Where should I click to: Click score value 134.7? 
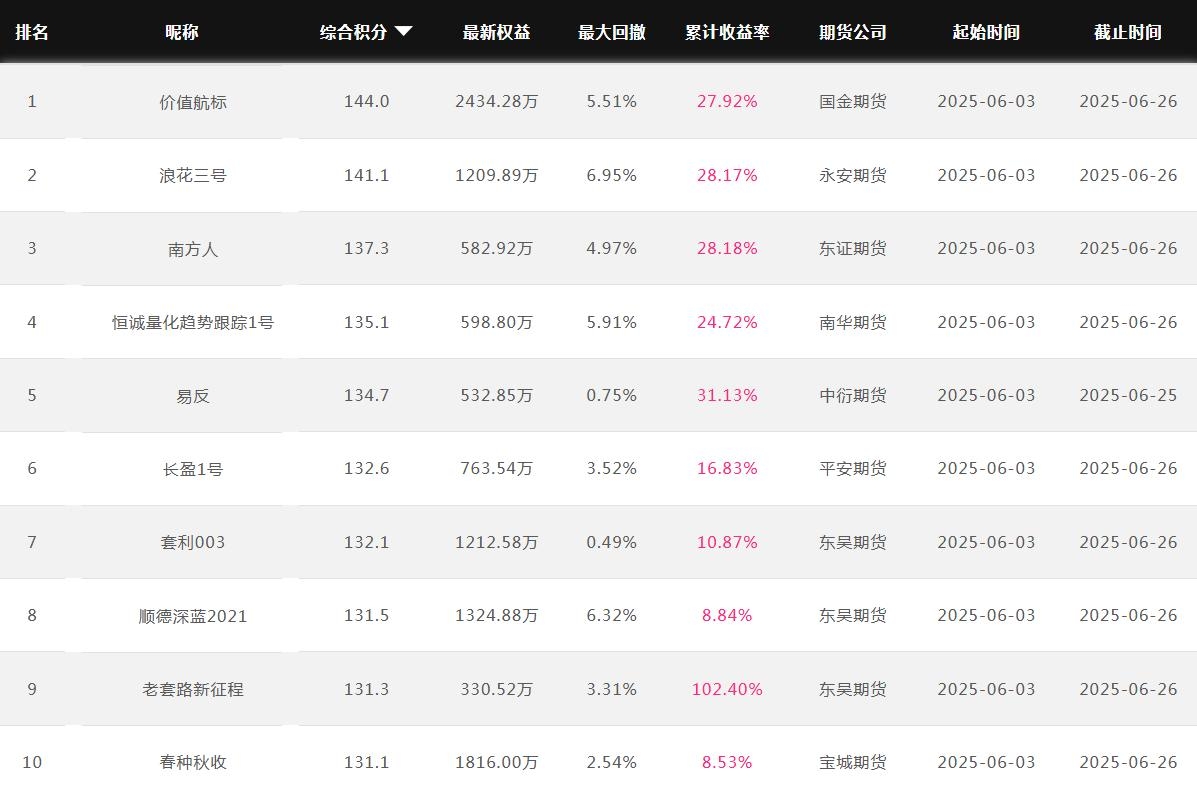click(x=366, y=395)
